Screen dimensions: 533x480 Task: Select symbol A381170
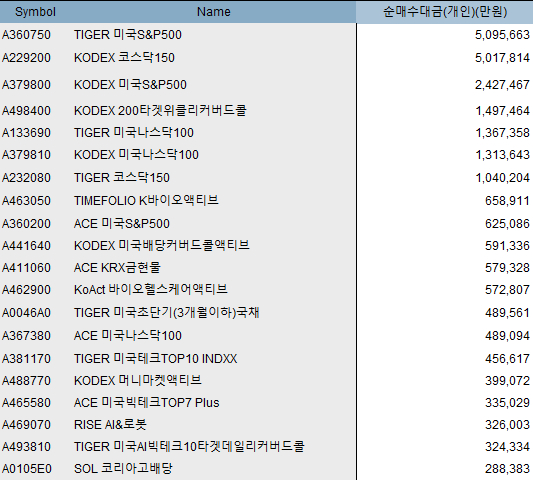pos(26,359)
